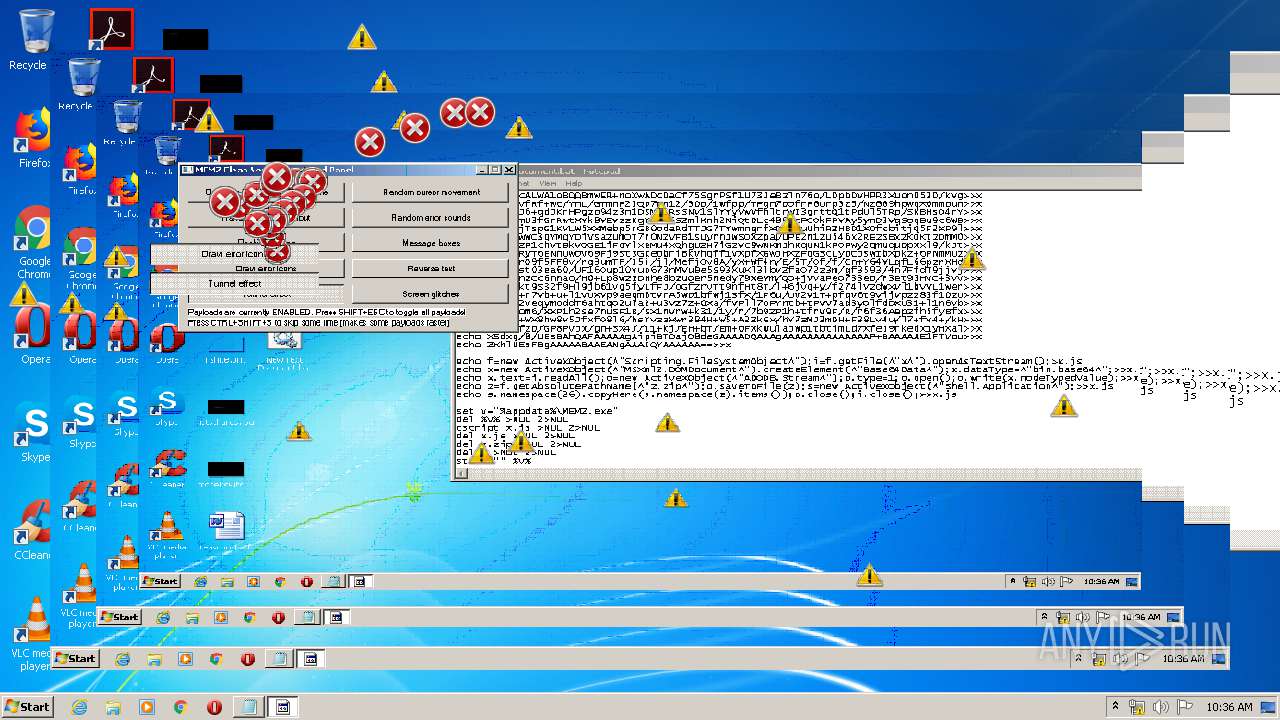Click Screen glitches button in MEMZ panel
The width and height of the screenshot is (1280, 720).
(431, 294)
